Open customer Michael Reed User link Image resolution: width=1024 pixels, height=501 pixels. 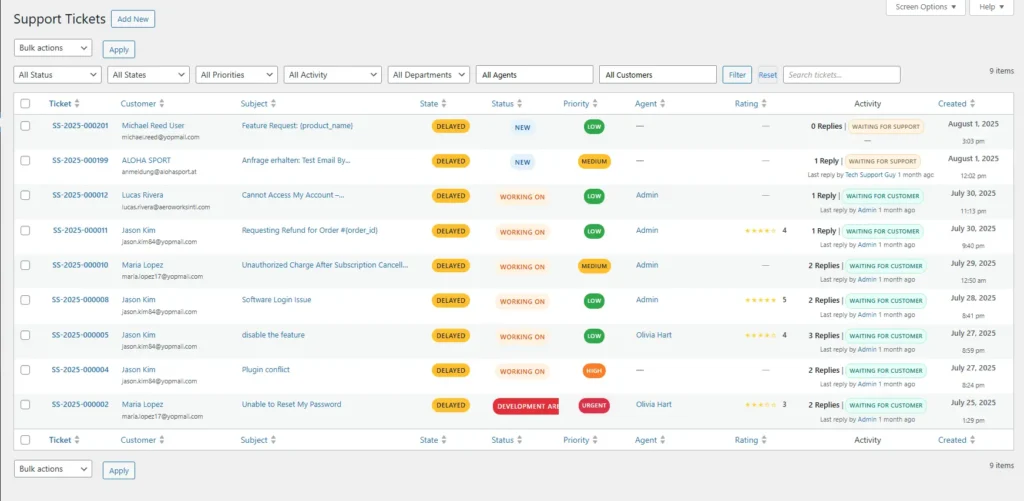tap(153, 125)
